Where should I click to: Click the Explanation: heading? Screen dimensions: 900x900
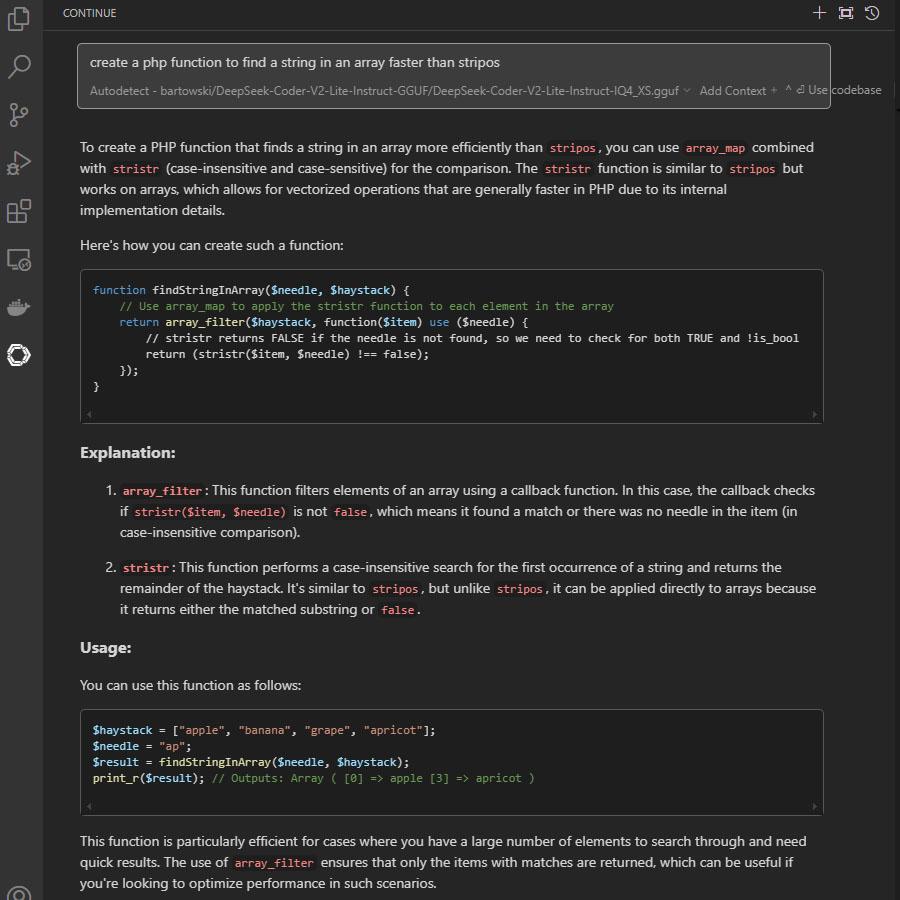point(127,453)
